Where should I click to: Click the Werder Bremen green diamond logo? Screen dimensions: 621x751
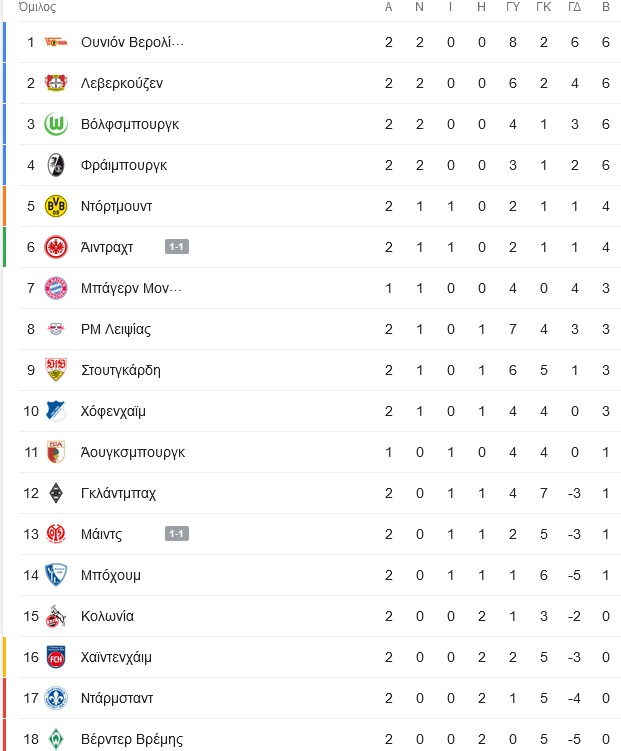pos(56,739)
